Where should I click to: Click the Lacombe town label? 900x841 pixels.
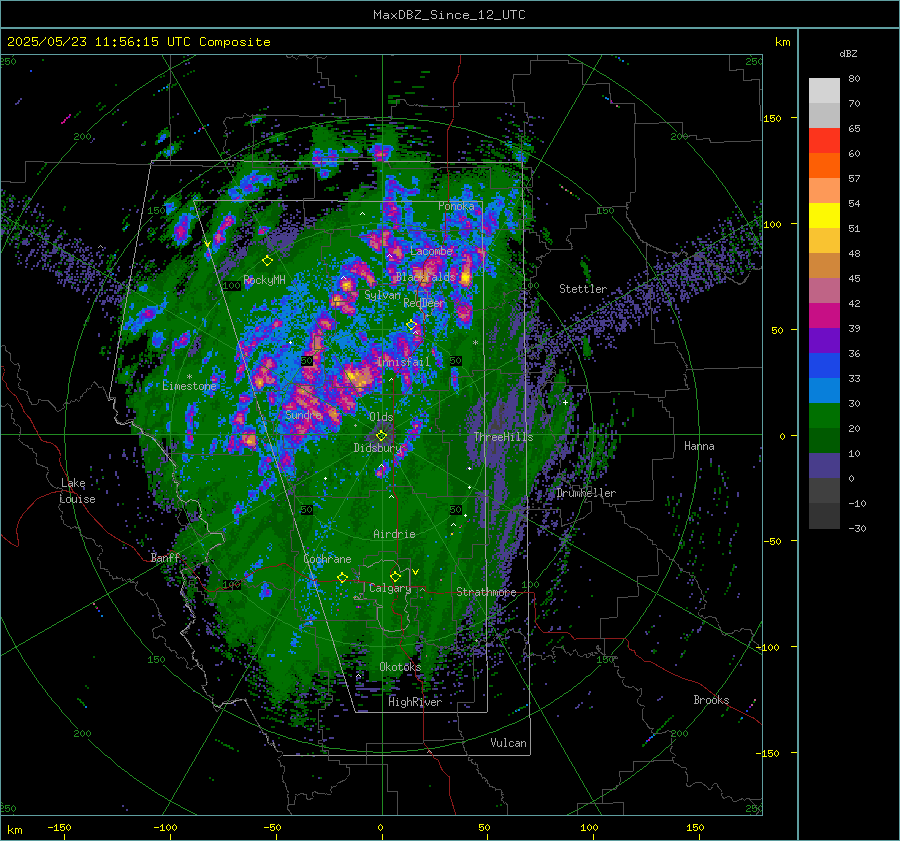coord(431,251)
